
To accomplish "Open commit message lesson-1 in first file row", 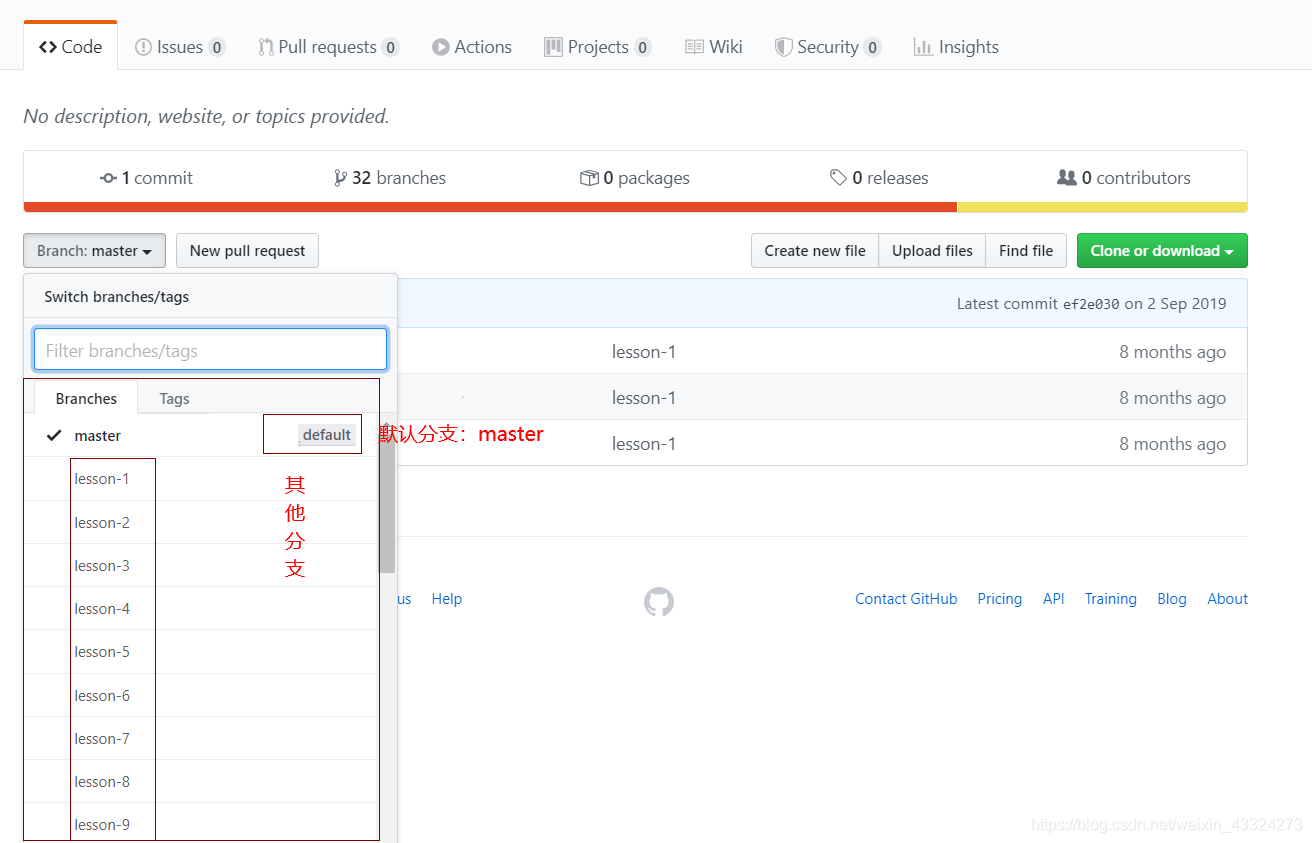I will click(644, 352).
